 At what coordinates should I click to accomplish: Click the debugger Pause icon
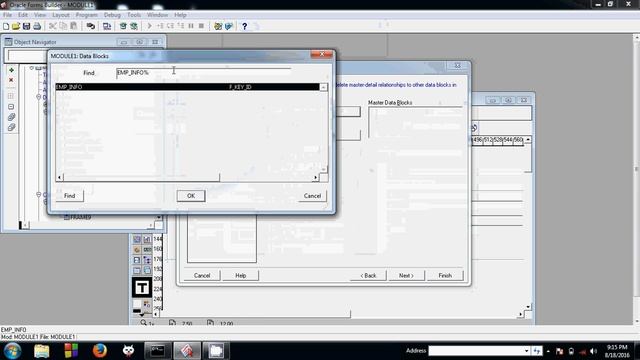click(x=191, y=26)
